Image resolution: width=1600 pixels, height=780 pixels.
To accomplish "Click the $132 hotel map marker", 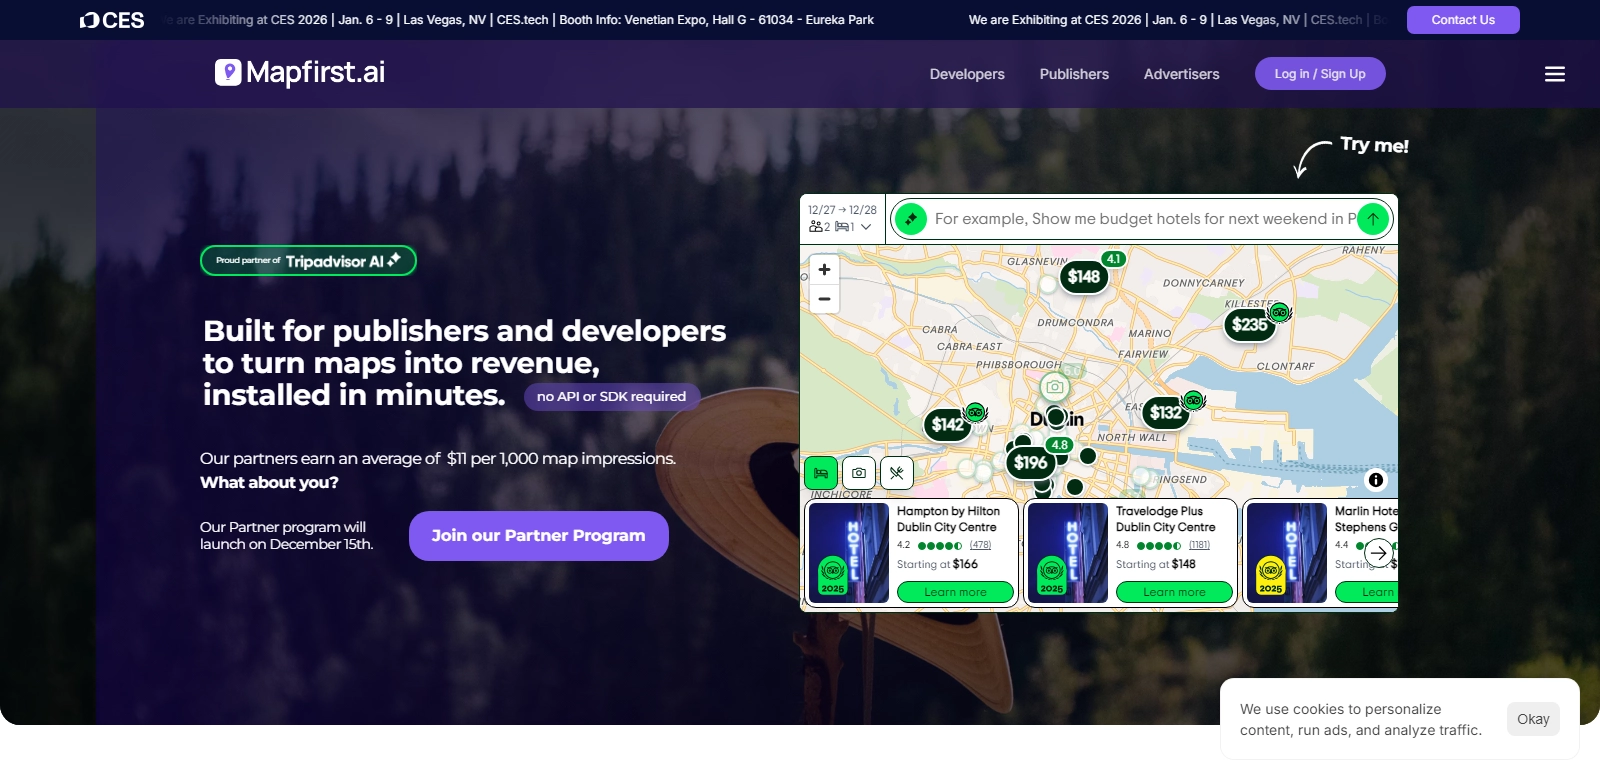I will tap(1165, 412).
